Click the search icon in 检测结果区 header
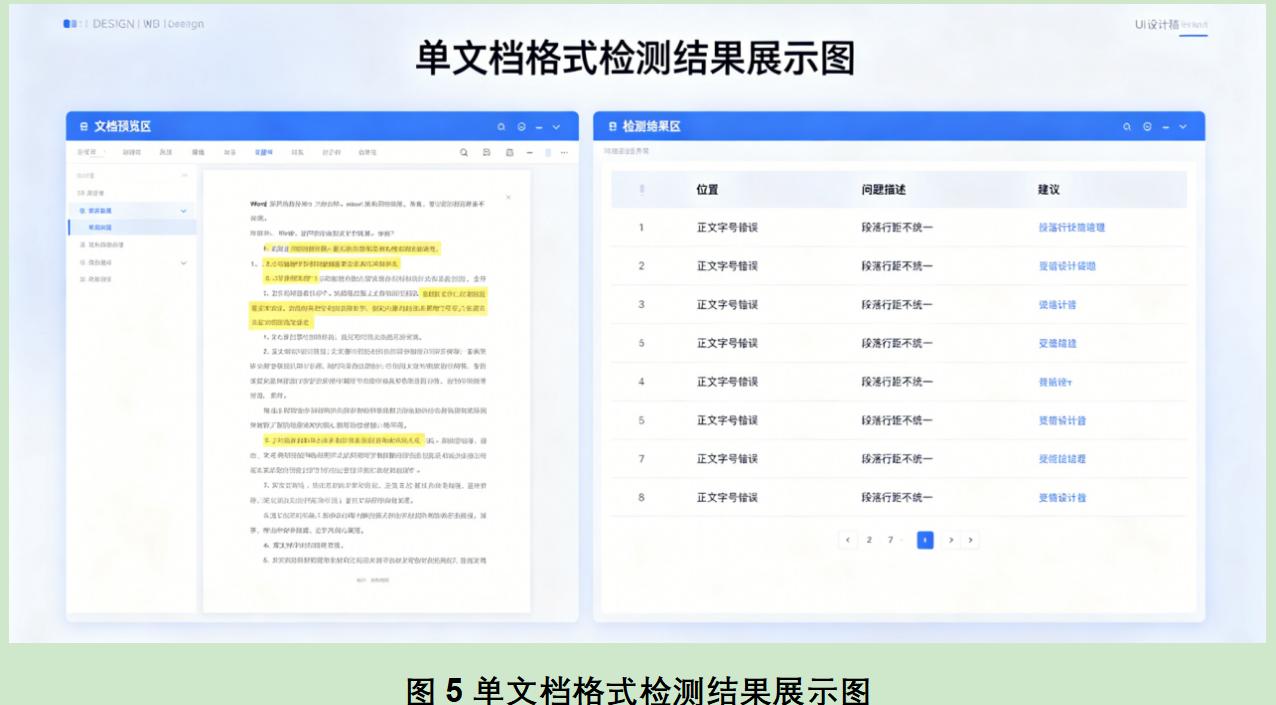 coord(1127,127)
